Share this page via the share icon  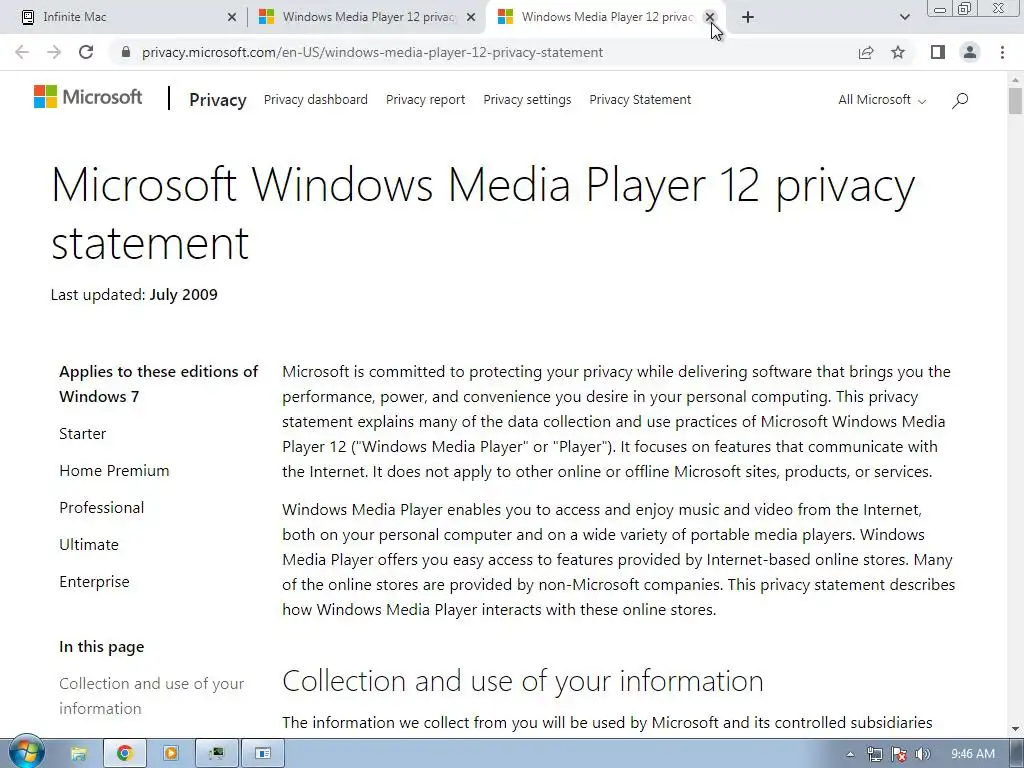click(866, 52)
